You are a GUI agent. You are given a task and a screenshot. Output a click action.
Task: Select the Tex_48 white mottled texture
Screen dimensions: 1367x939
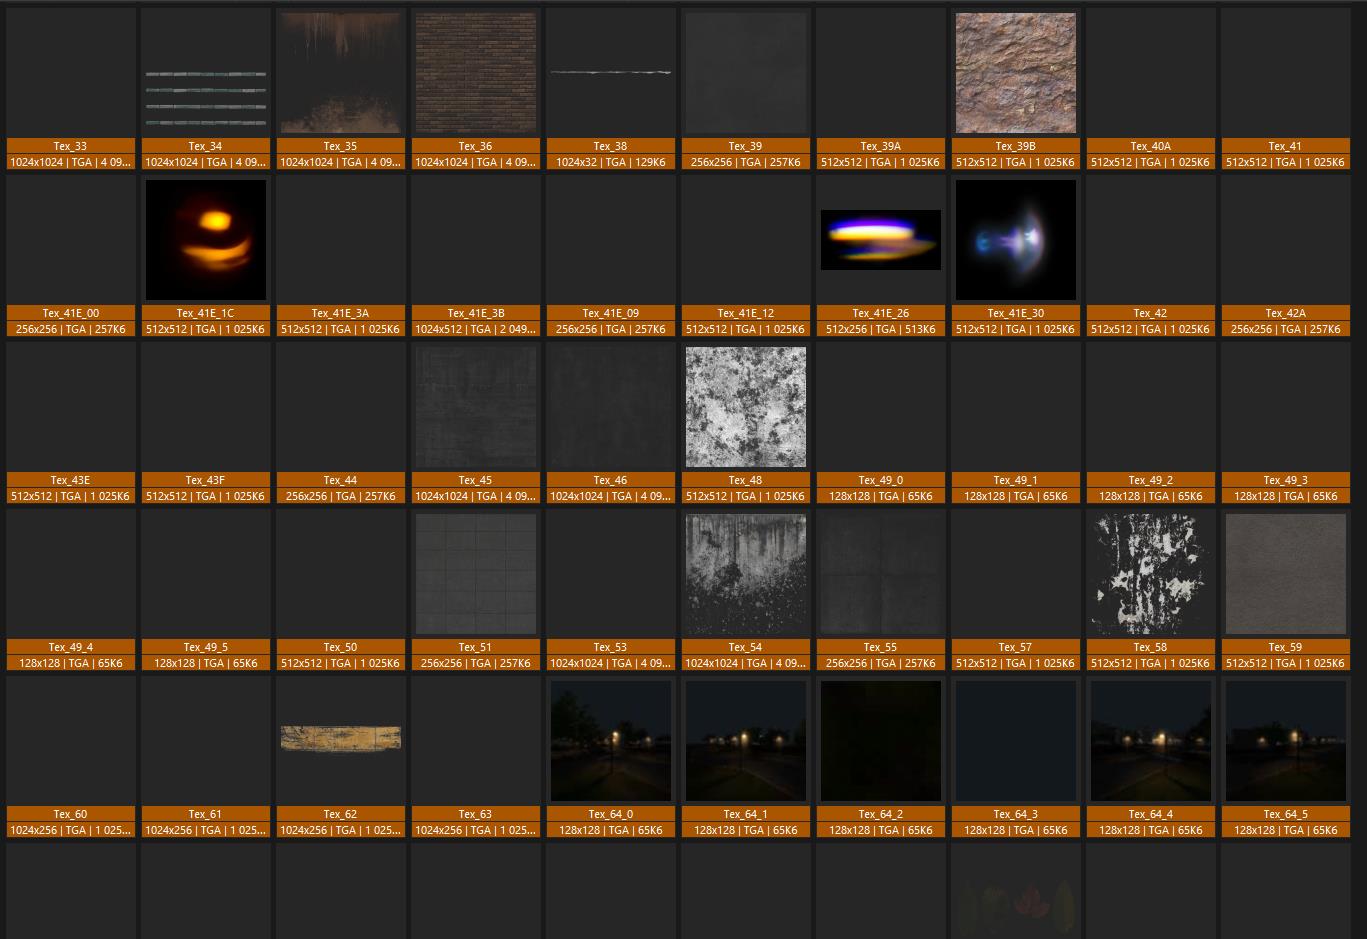click(x=745, y=407)
